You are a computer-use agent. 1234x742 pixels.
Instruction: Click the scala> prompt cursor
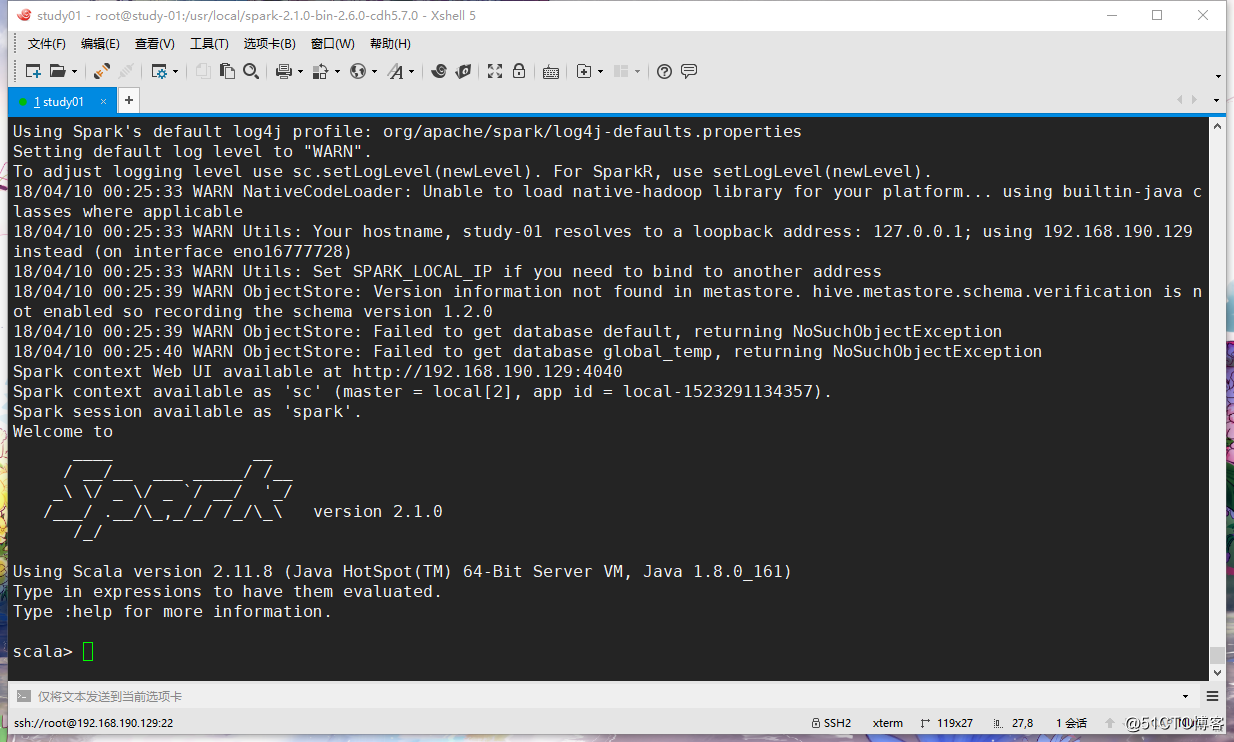point(88,652)
